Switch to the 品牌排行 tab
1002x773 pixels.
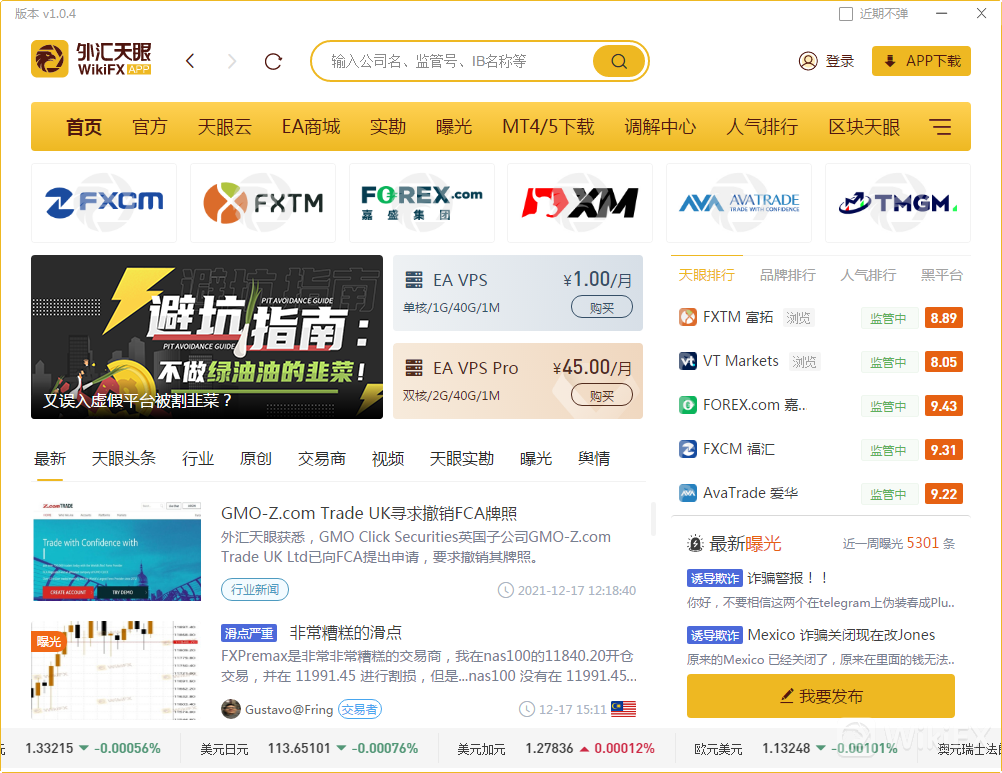tap(788, 275)
